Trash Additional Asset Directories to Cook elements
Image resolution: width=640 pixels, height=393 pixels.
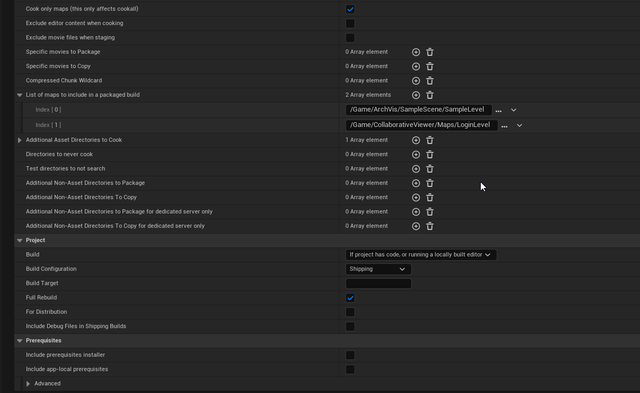(x=430, y=140)
